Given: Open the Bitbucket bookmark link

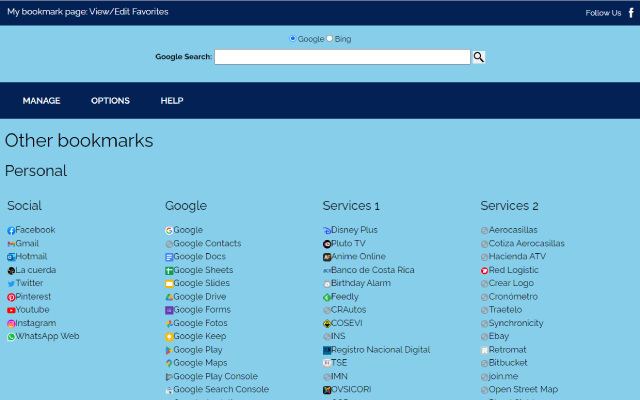Looking at the screenshot, I should [x=508, y=363].
